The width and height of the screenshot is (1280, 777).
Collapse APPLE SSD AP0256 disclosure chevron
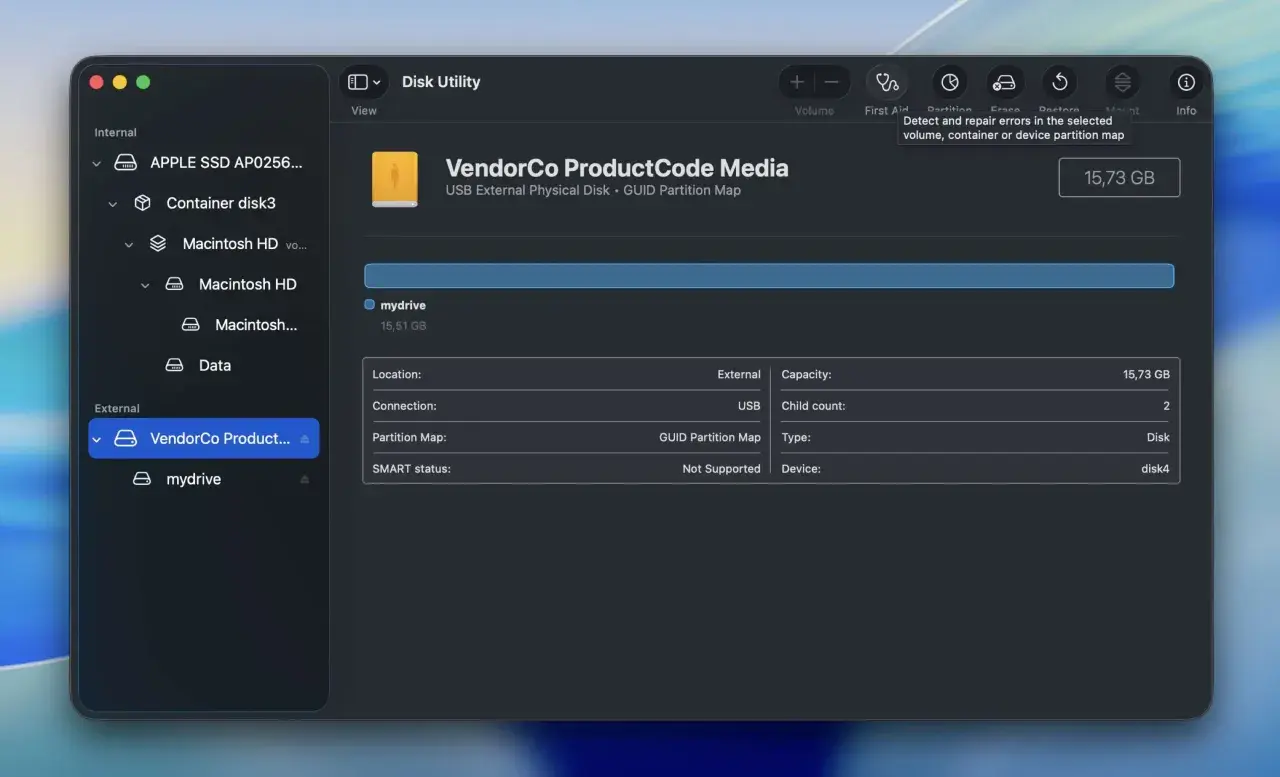pyautogui.click(x=97, y=163)
